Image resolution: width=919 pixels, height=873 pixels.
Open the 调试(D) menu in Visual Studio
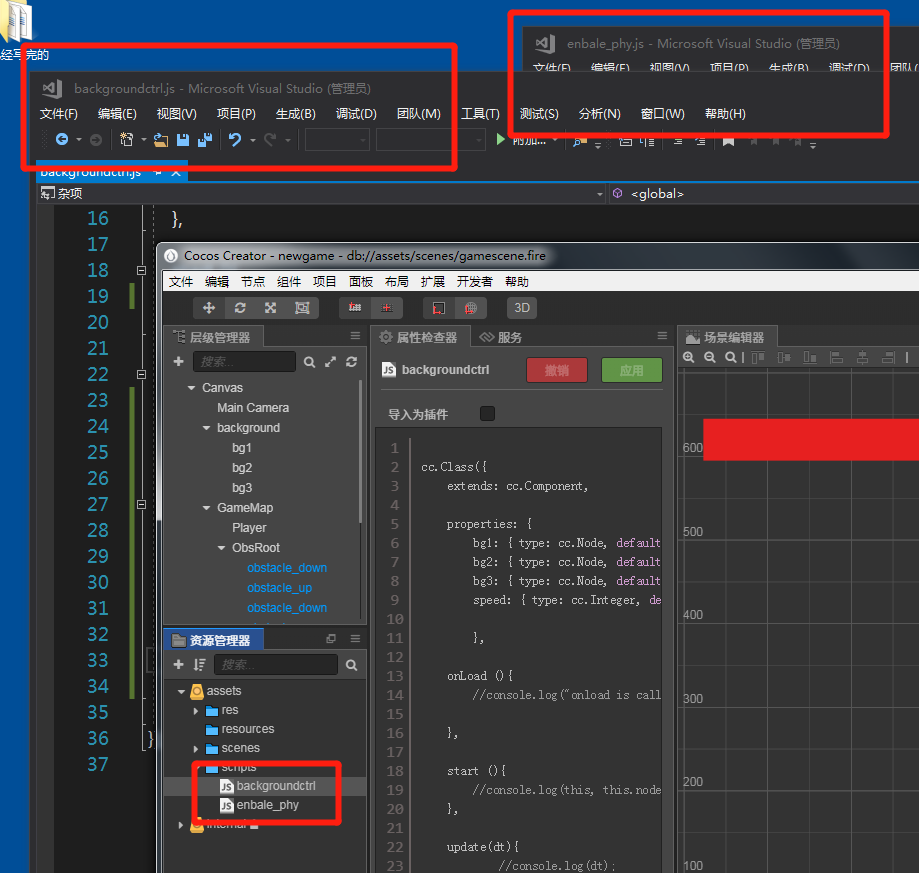coord(356,114)
